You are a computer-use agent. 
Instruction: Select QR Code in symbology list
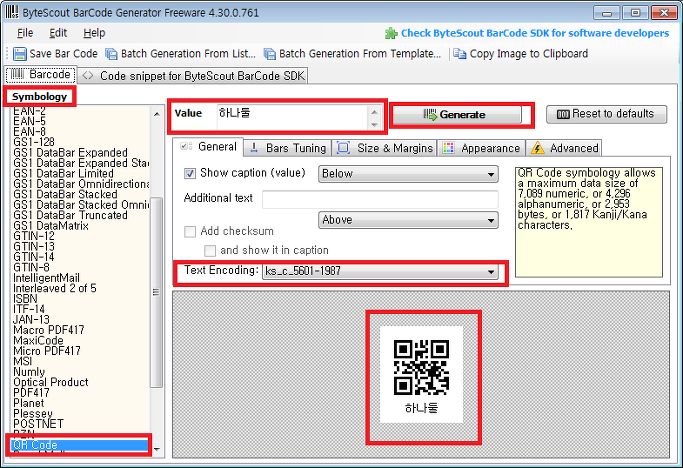[79, 445]
